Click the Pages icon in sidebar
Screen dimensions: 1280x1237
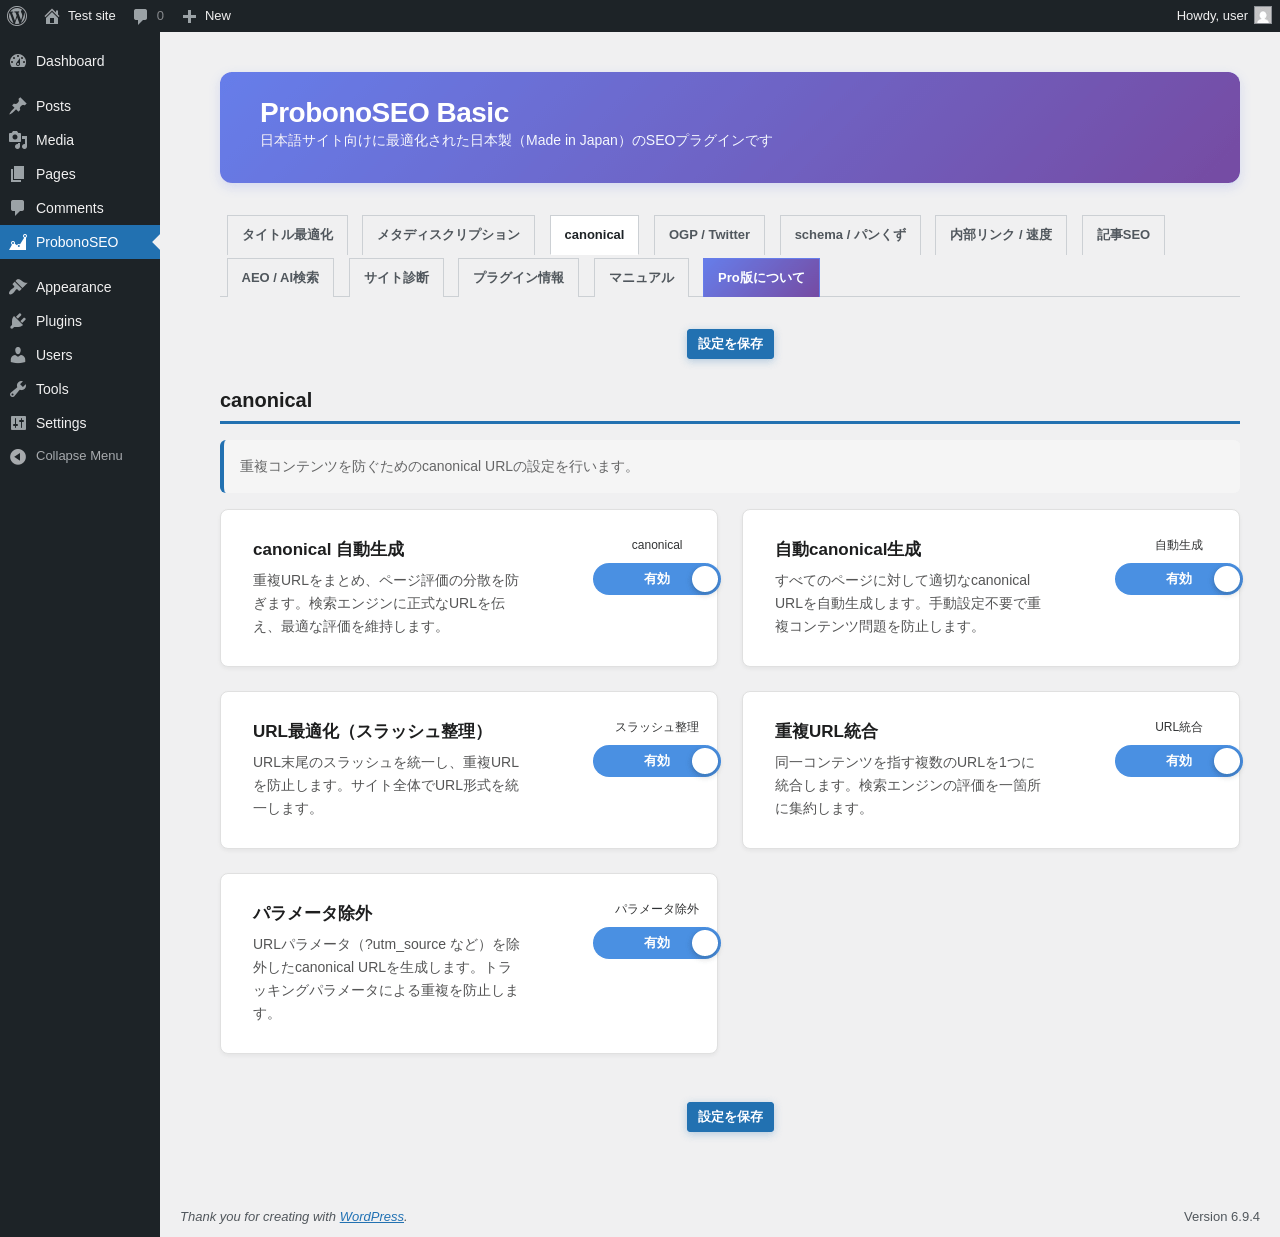point(18,174)
